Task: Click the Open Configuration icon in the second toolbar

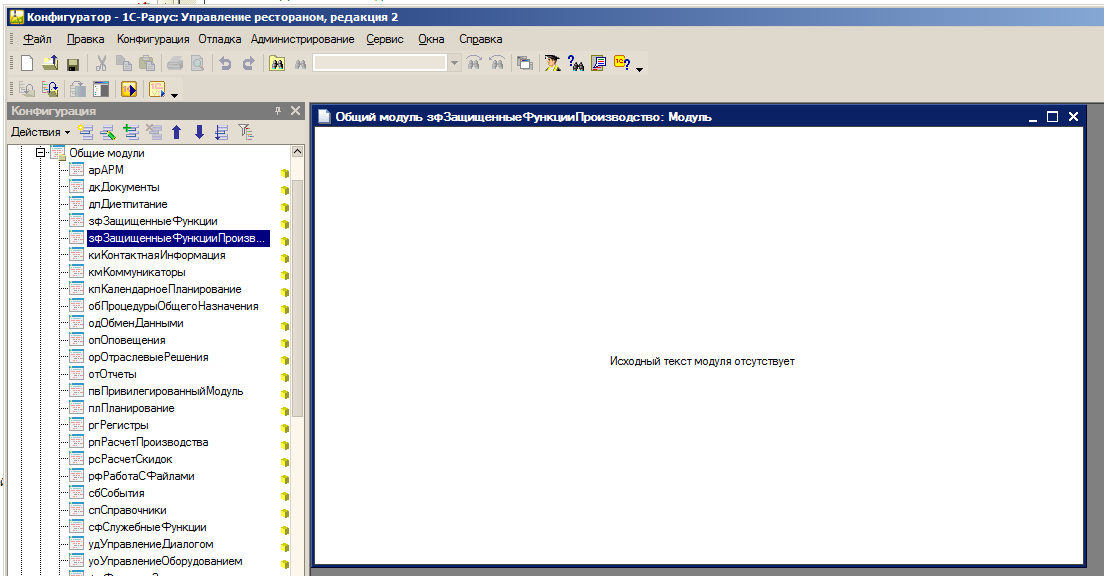Action: tap(27, 89)
